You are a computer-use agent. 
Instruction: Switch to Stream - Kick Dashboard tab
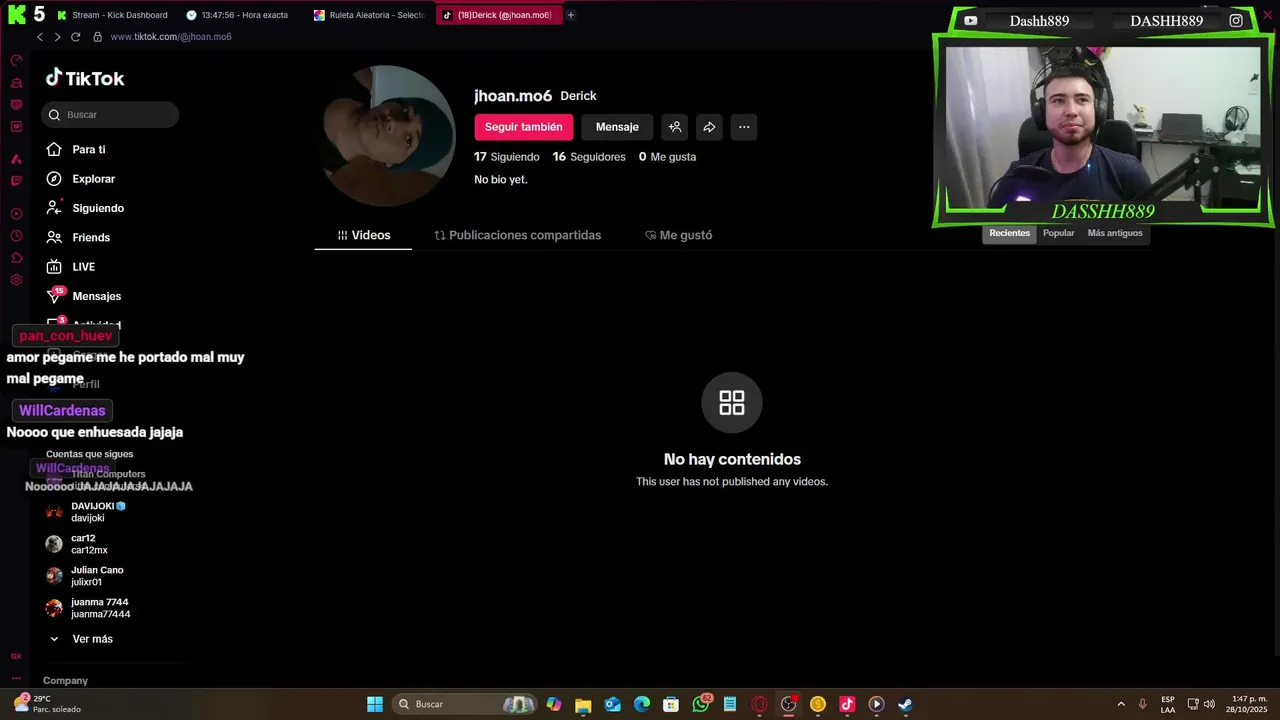[x=113, y=15]
